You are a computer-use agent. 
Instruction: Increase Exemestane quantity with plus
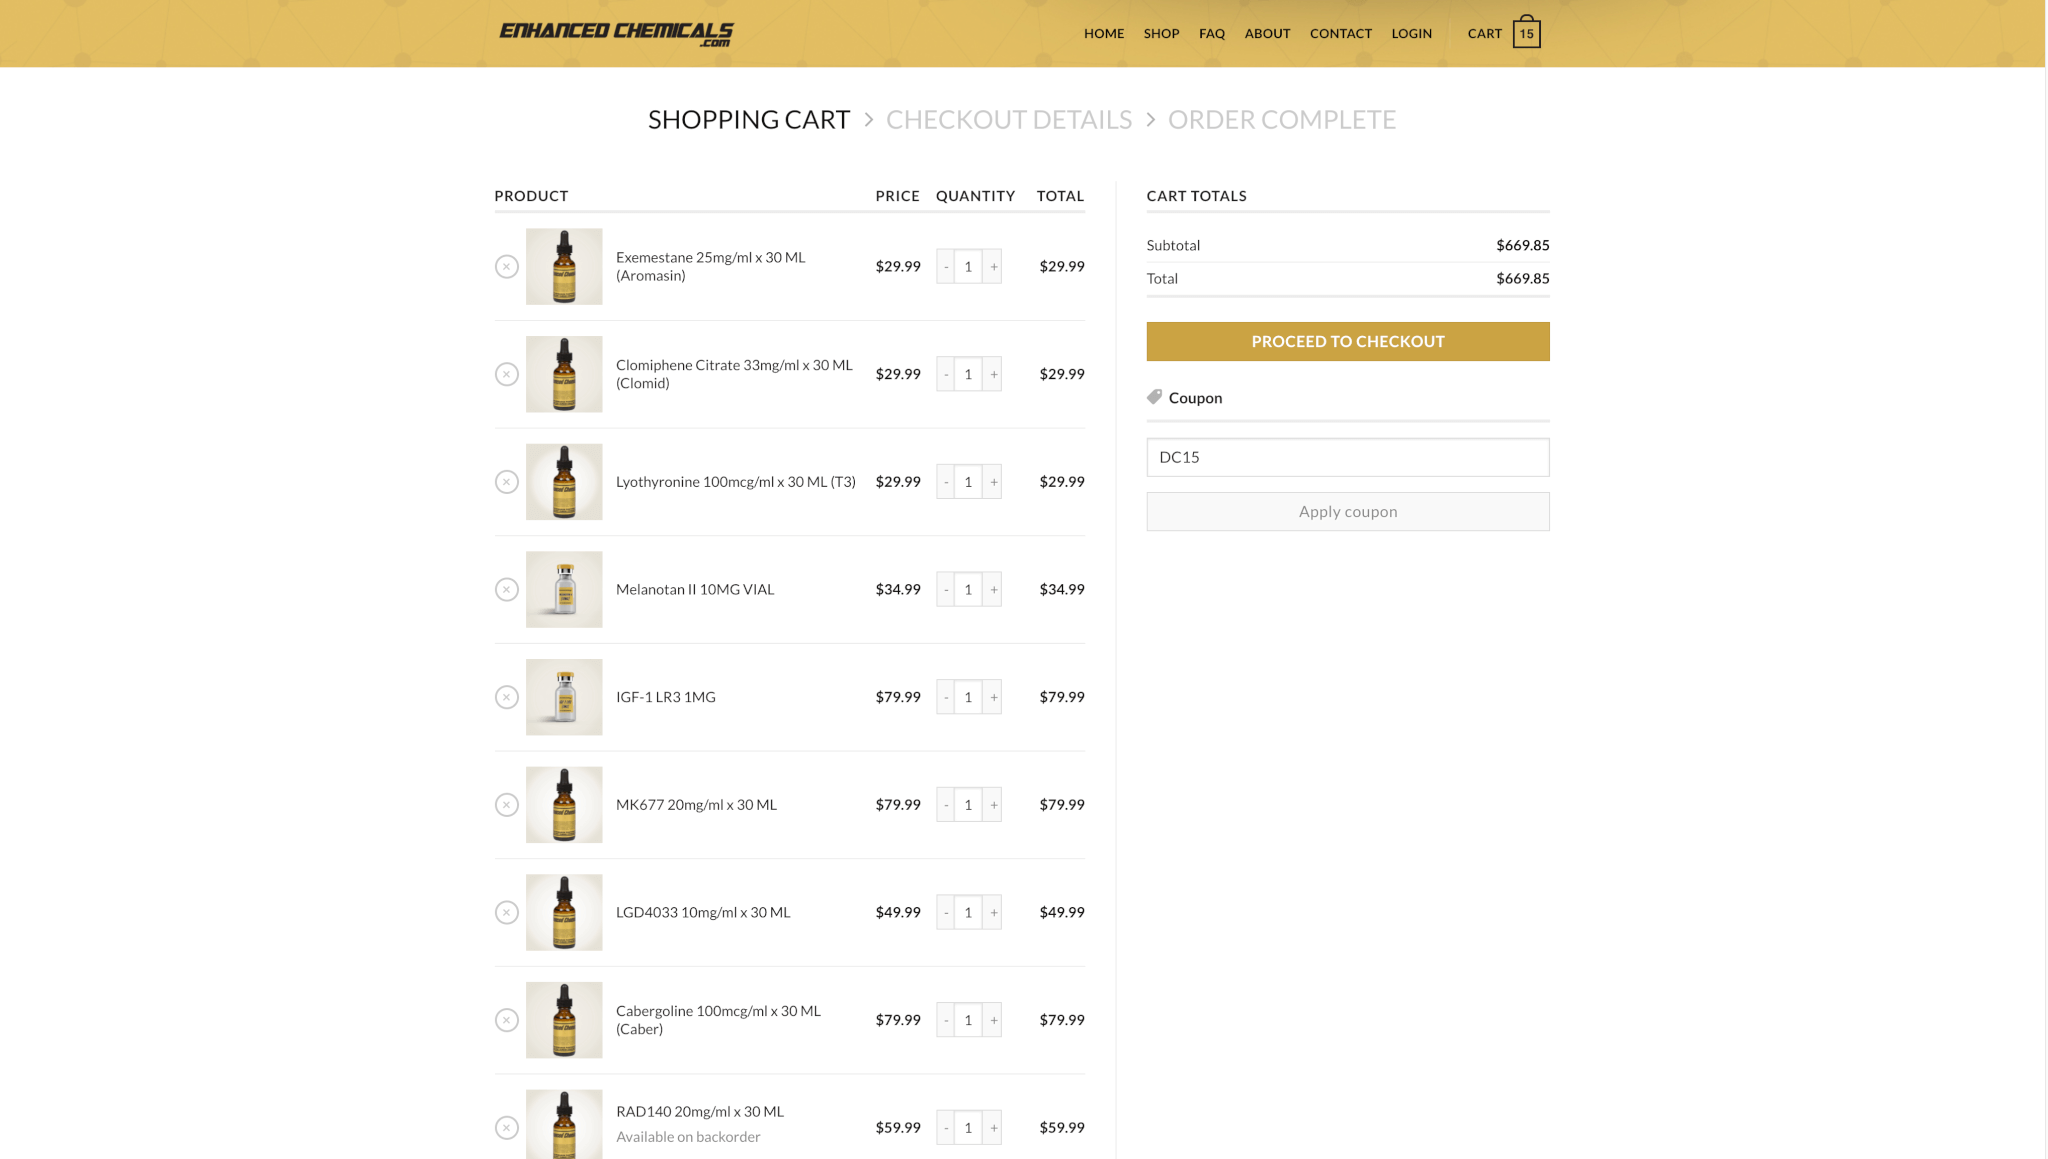pos(993,266)
